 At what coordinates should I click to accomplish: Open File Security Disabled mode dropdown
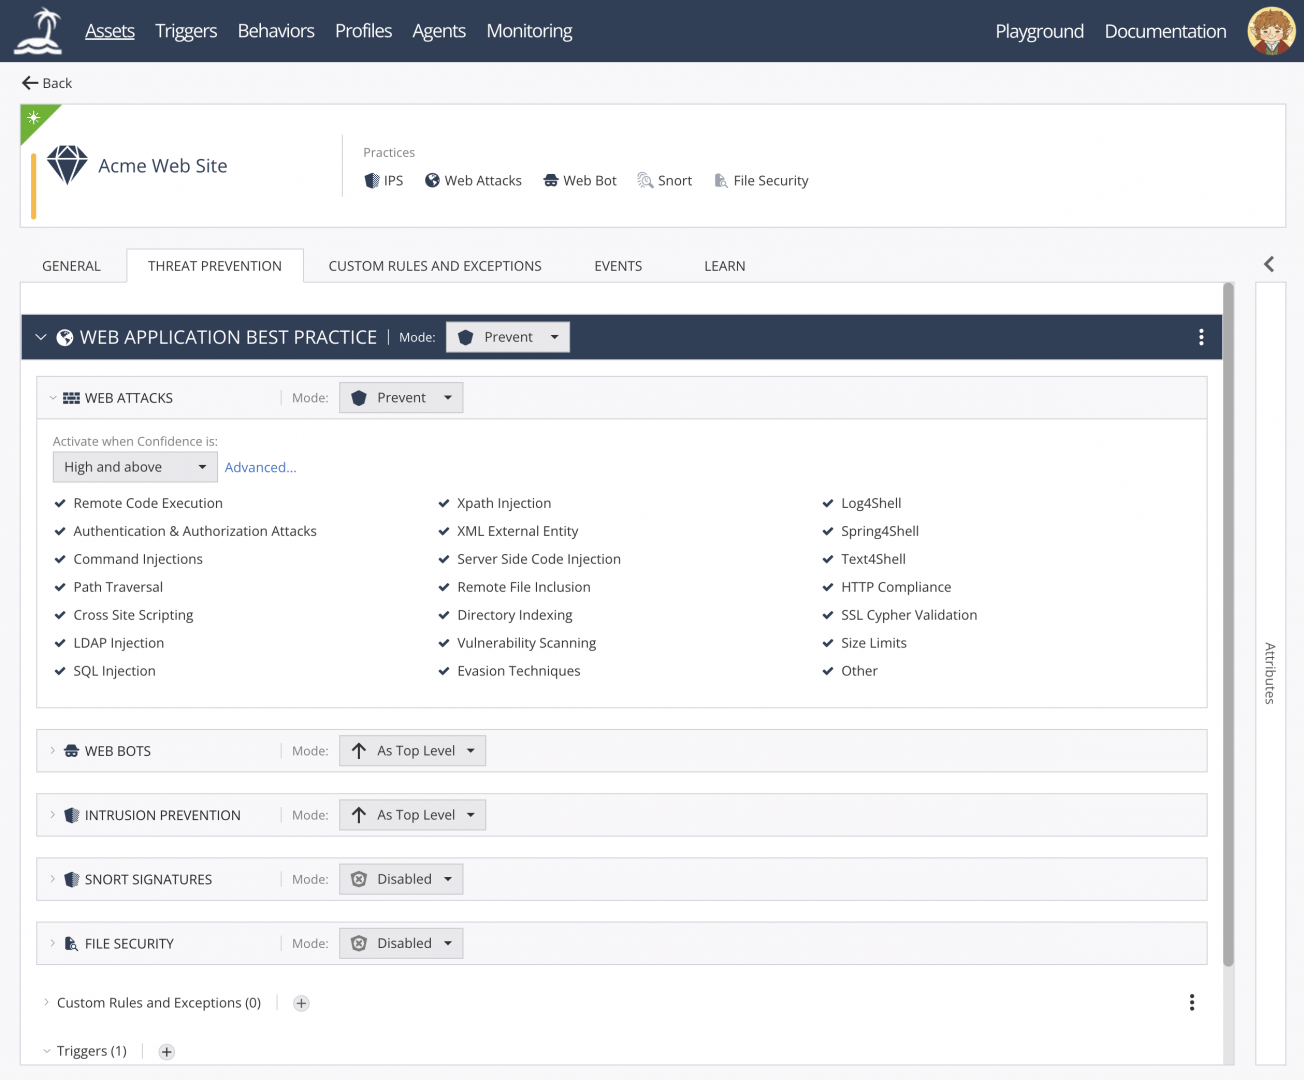click(x=401, y=943)
